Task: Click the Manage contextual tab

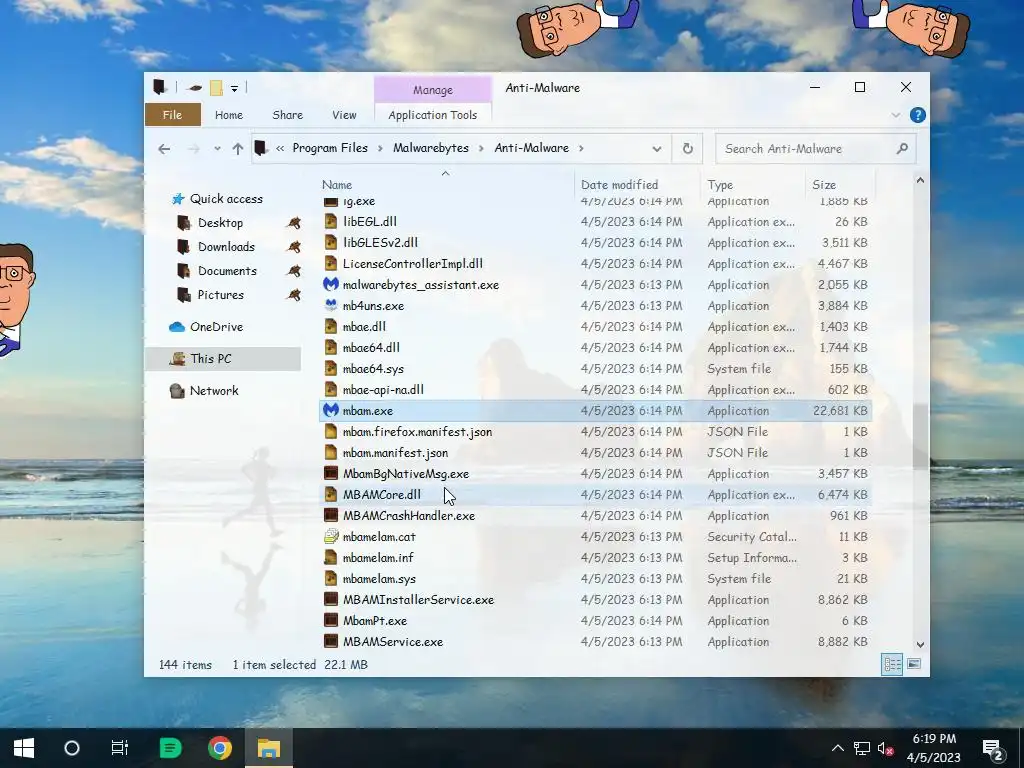Action: click(x=432, y=89)
